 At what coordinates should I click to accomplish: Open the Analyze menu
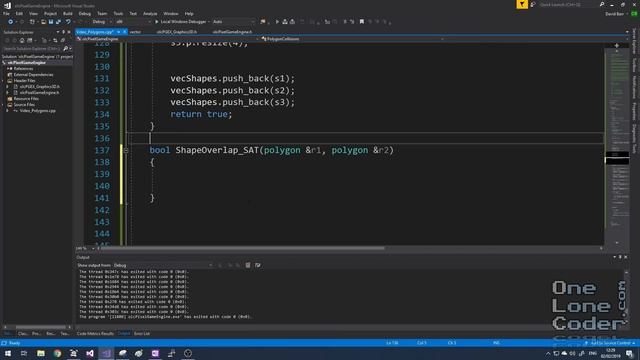pyautogui.click(x=150, y=13)
